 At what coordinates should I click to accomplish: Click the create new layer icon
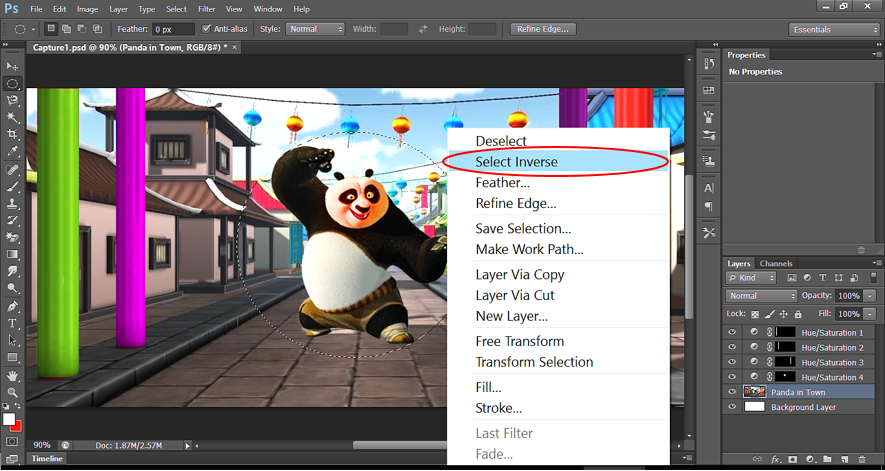pyautogui.click(x=844, y=460)
